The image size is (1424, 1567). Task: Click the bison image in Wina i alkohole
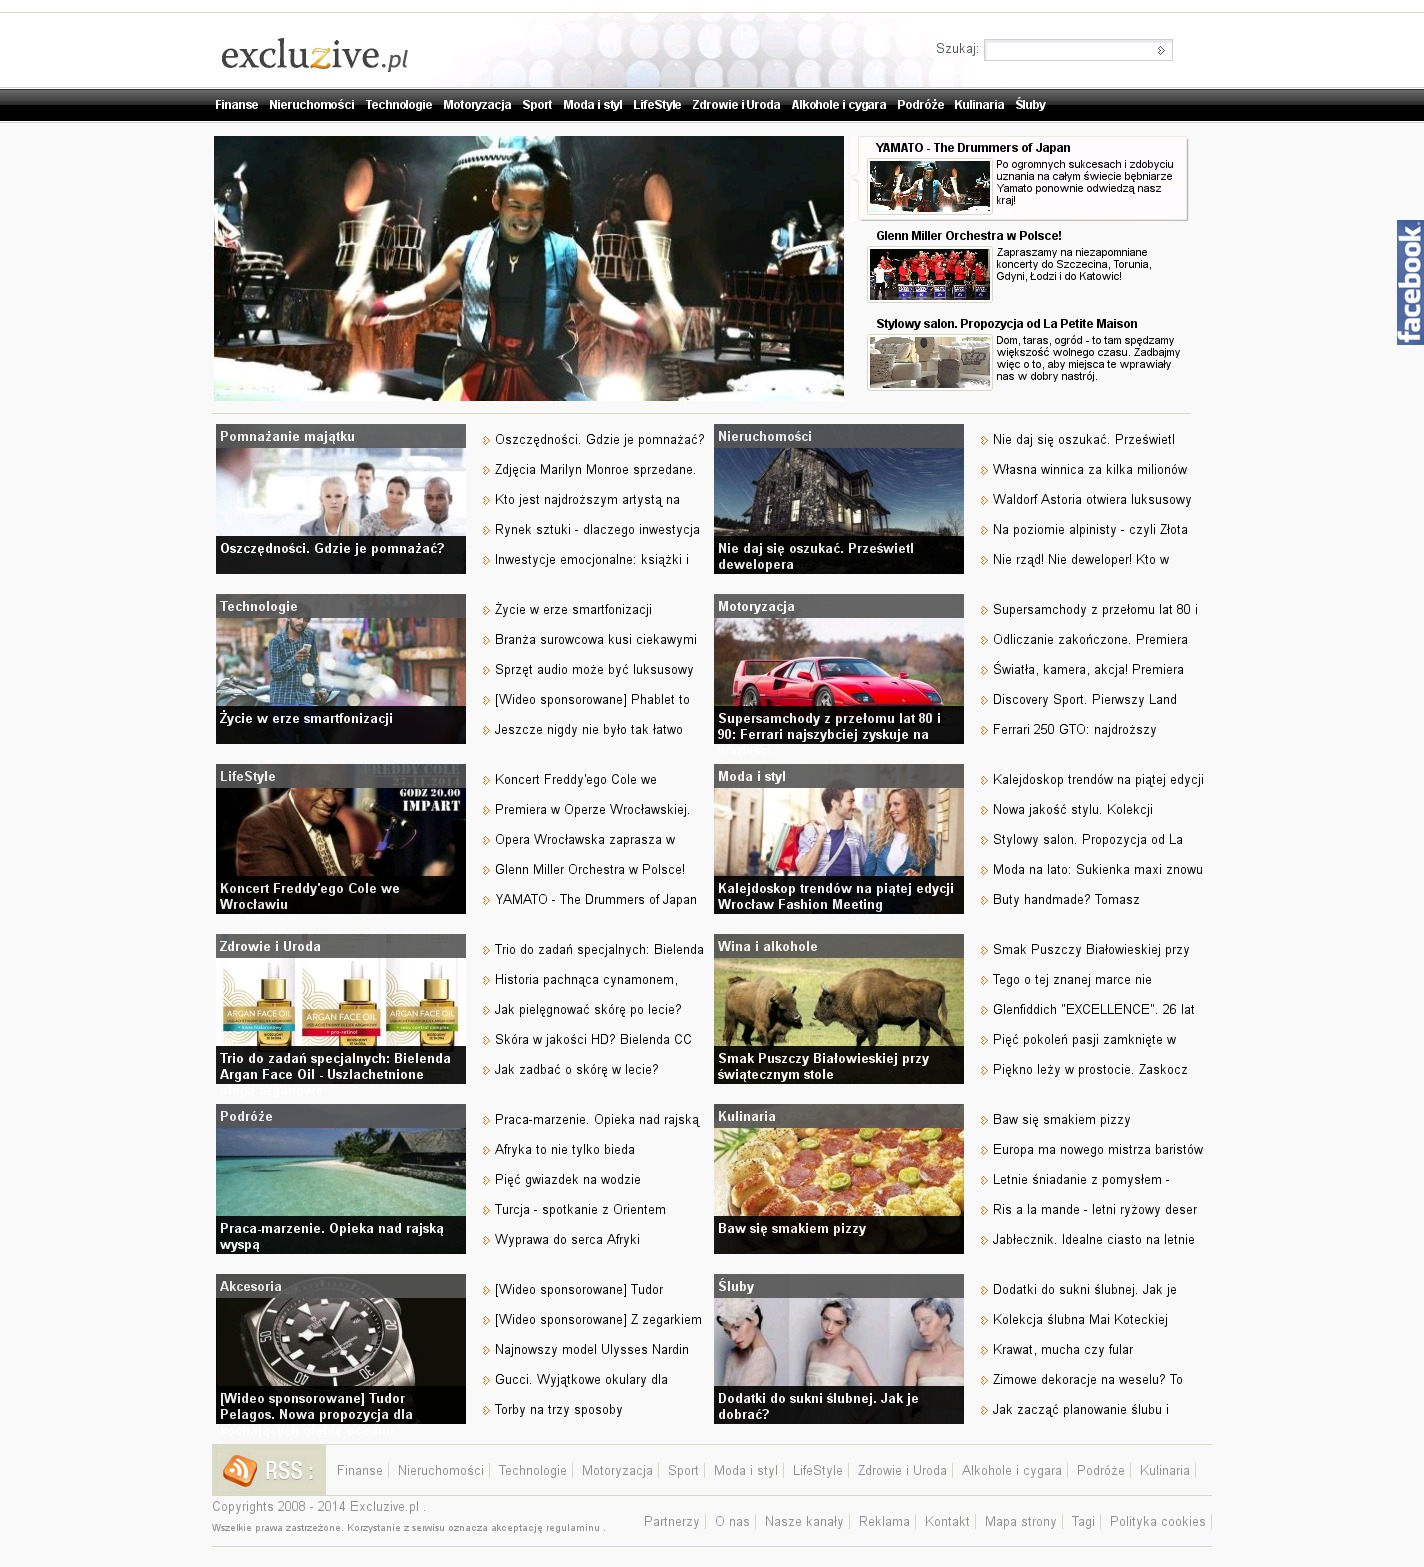click(838, 1003)
